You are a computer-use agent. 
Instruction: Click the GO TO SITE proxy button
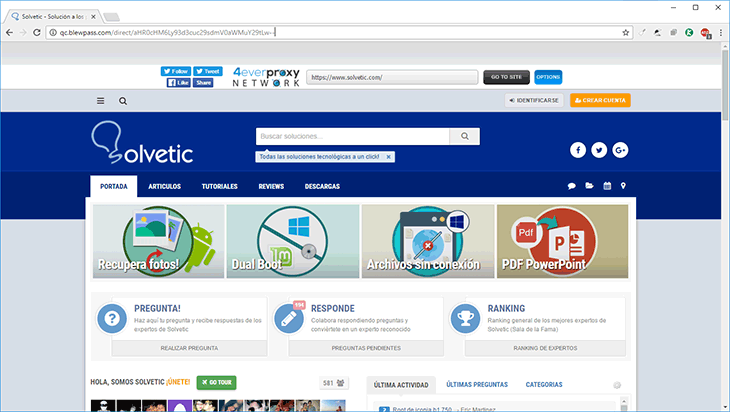[506, 77]
